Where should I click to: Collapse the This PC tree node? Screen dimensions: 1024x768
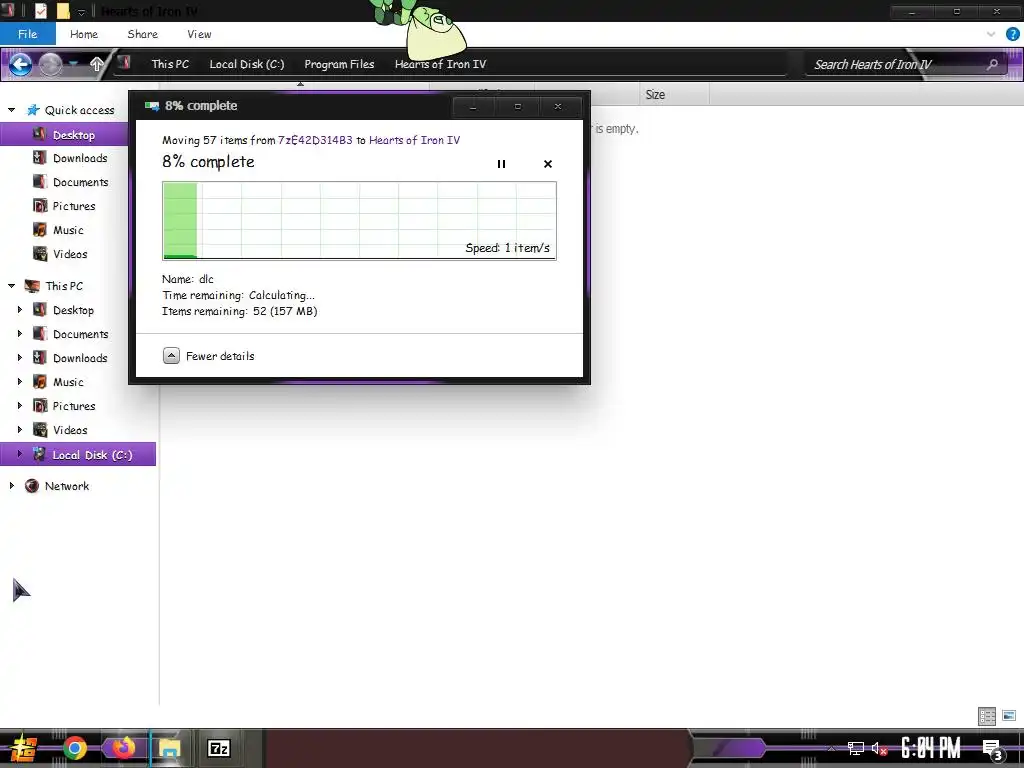click(x=12, y=285)
